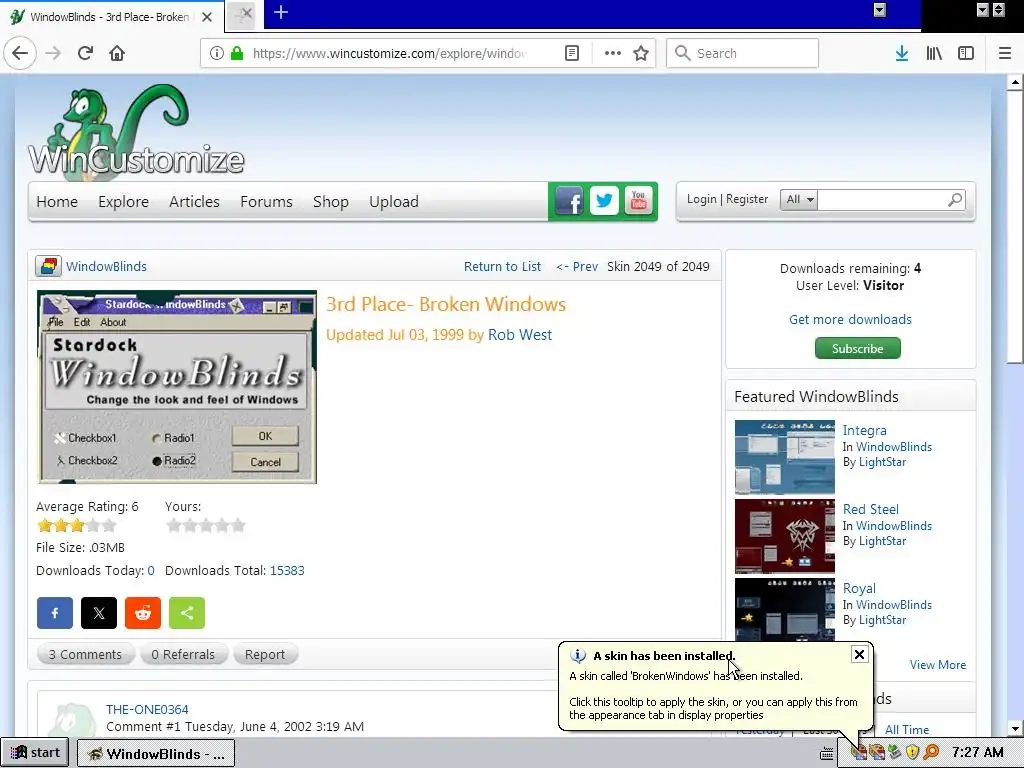
Task: Open the Shop section
Action: point(330,201)
